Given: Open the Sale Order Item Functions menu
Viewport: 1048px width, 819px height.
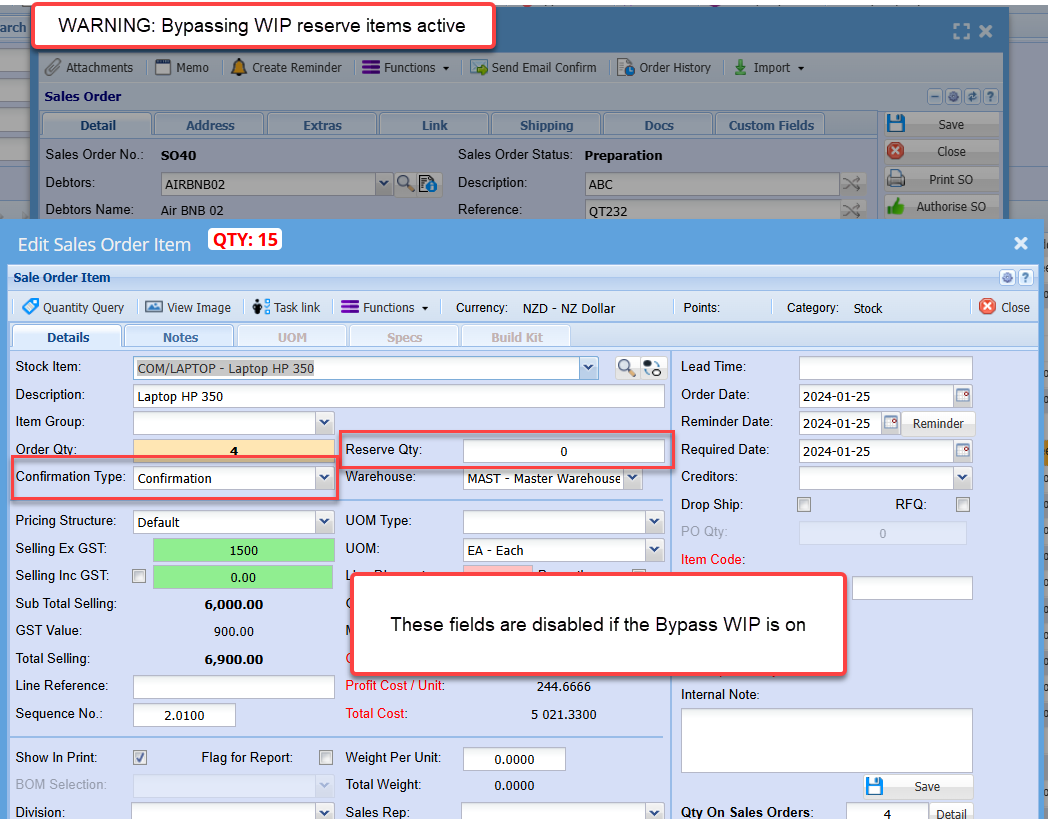Looking at the screenshot, I should pos(384,307).
